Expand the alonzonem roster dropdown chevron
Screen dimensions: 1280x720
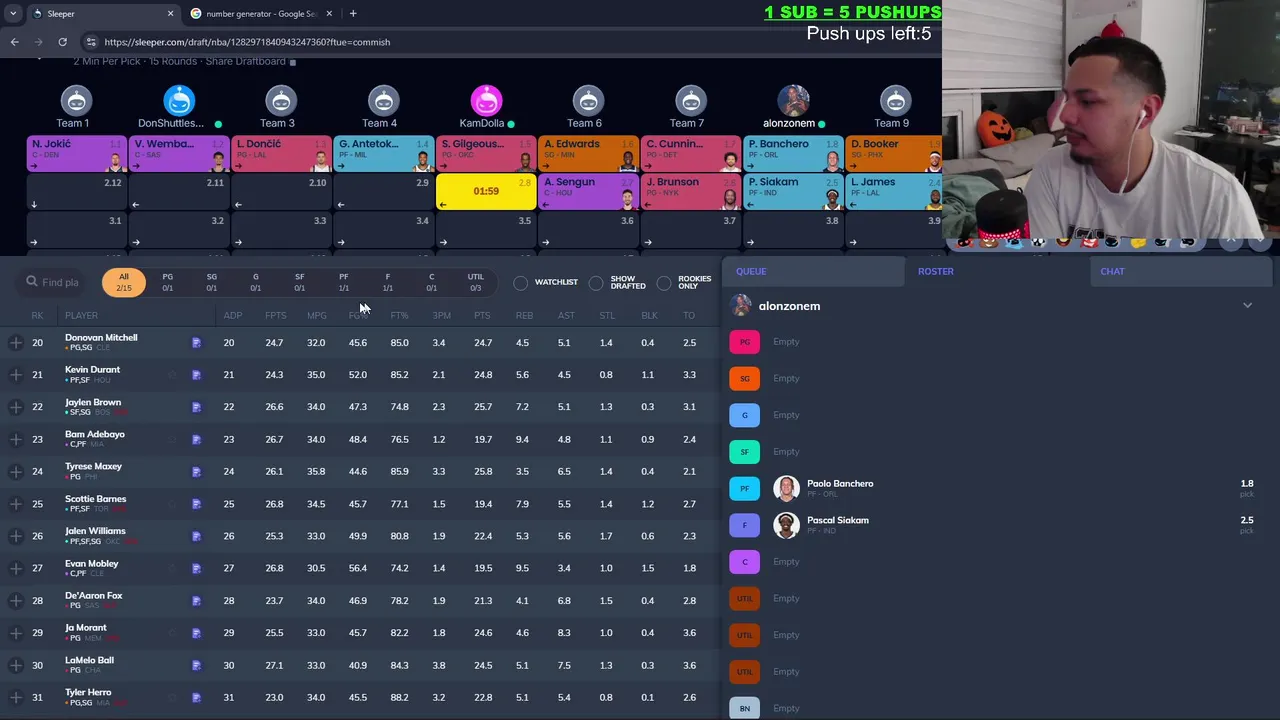click(1247, 306)
